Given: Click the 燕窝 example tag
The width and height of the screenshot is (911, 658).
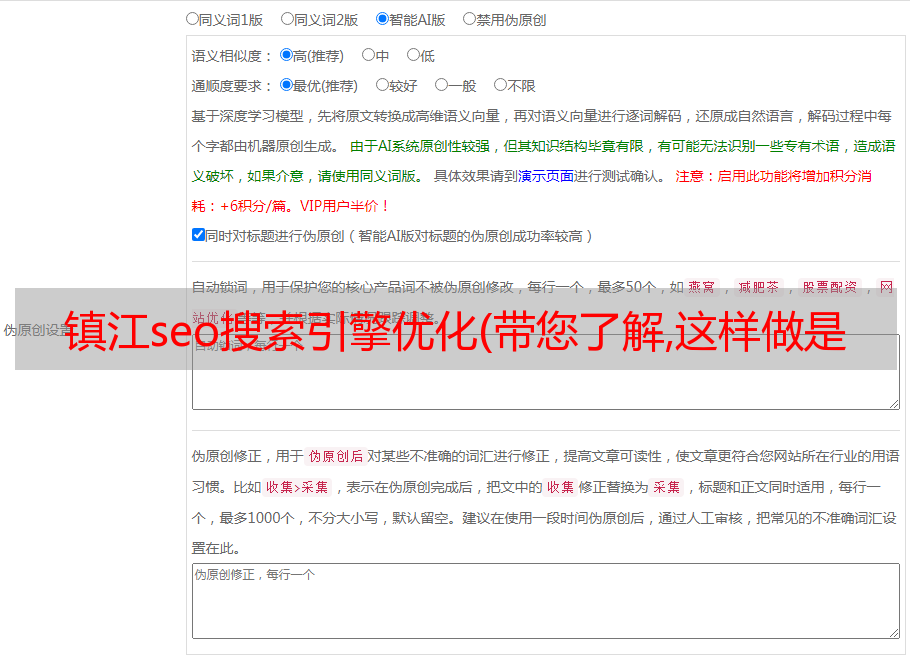Looking at the screenshot, I should [x=702, y=287].
